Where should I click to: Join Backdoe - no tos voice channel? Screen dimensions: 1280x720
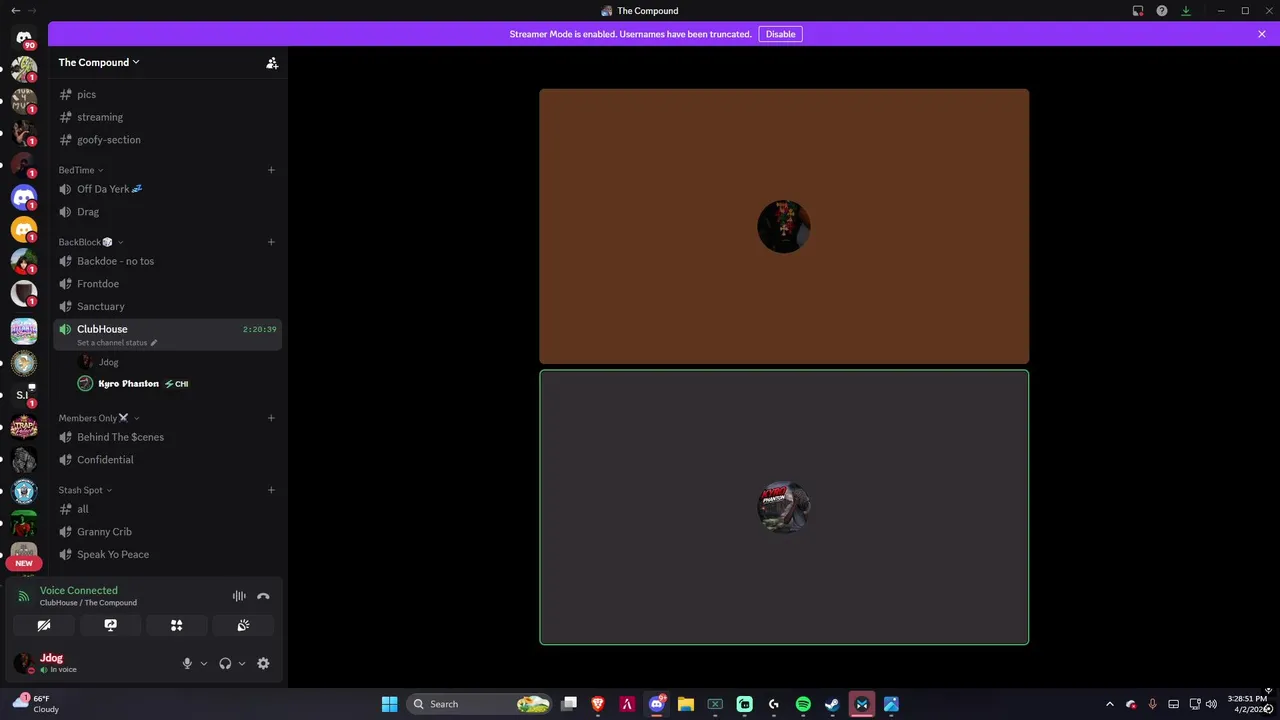[x=167, y=261]
